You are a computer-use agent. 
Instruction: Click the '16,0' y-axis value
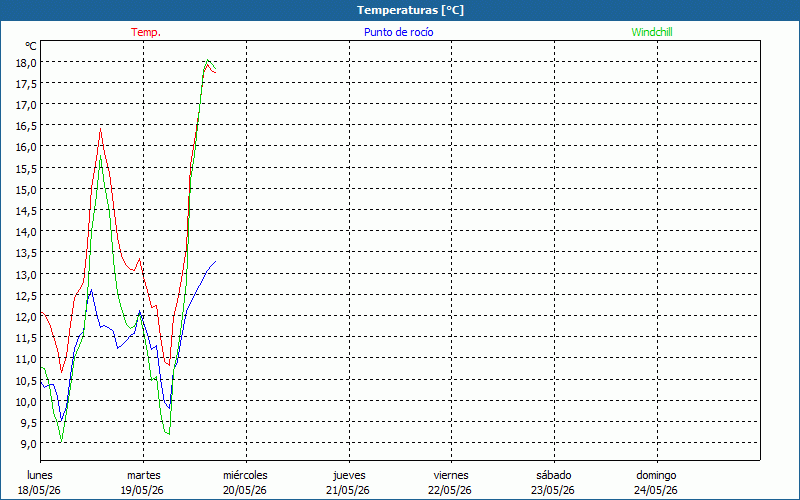26,147
